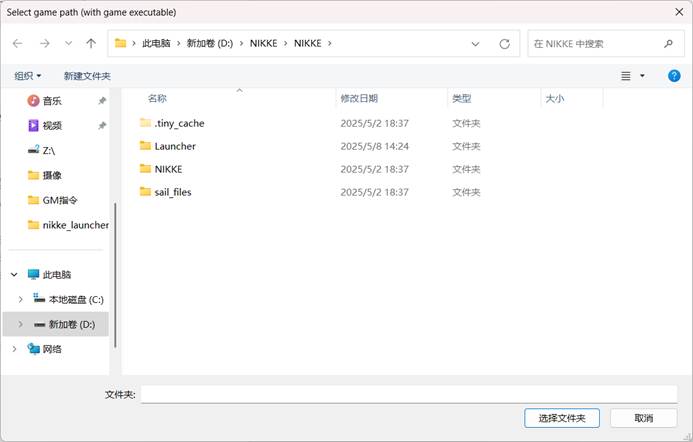Sort by 类型 column header
Viewport: 693px width, 442px height.
point(461,99)
